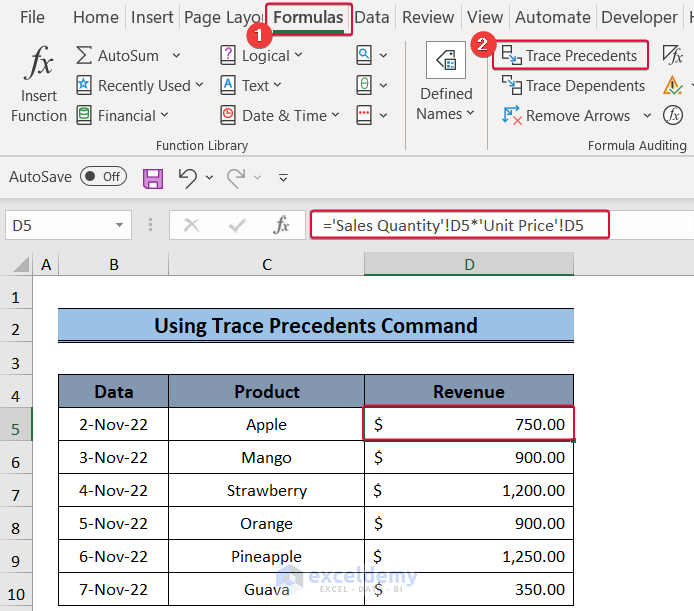
Task: Switch to the Page Layout tab
Action: [224, 17]
